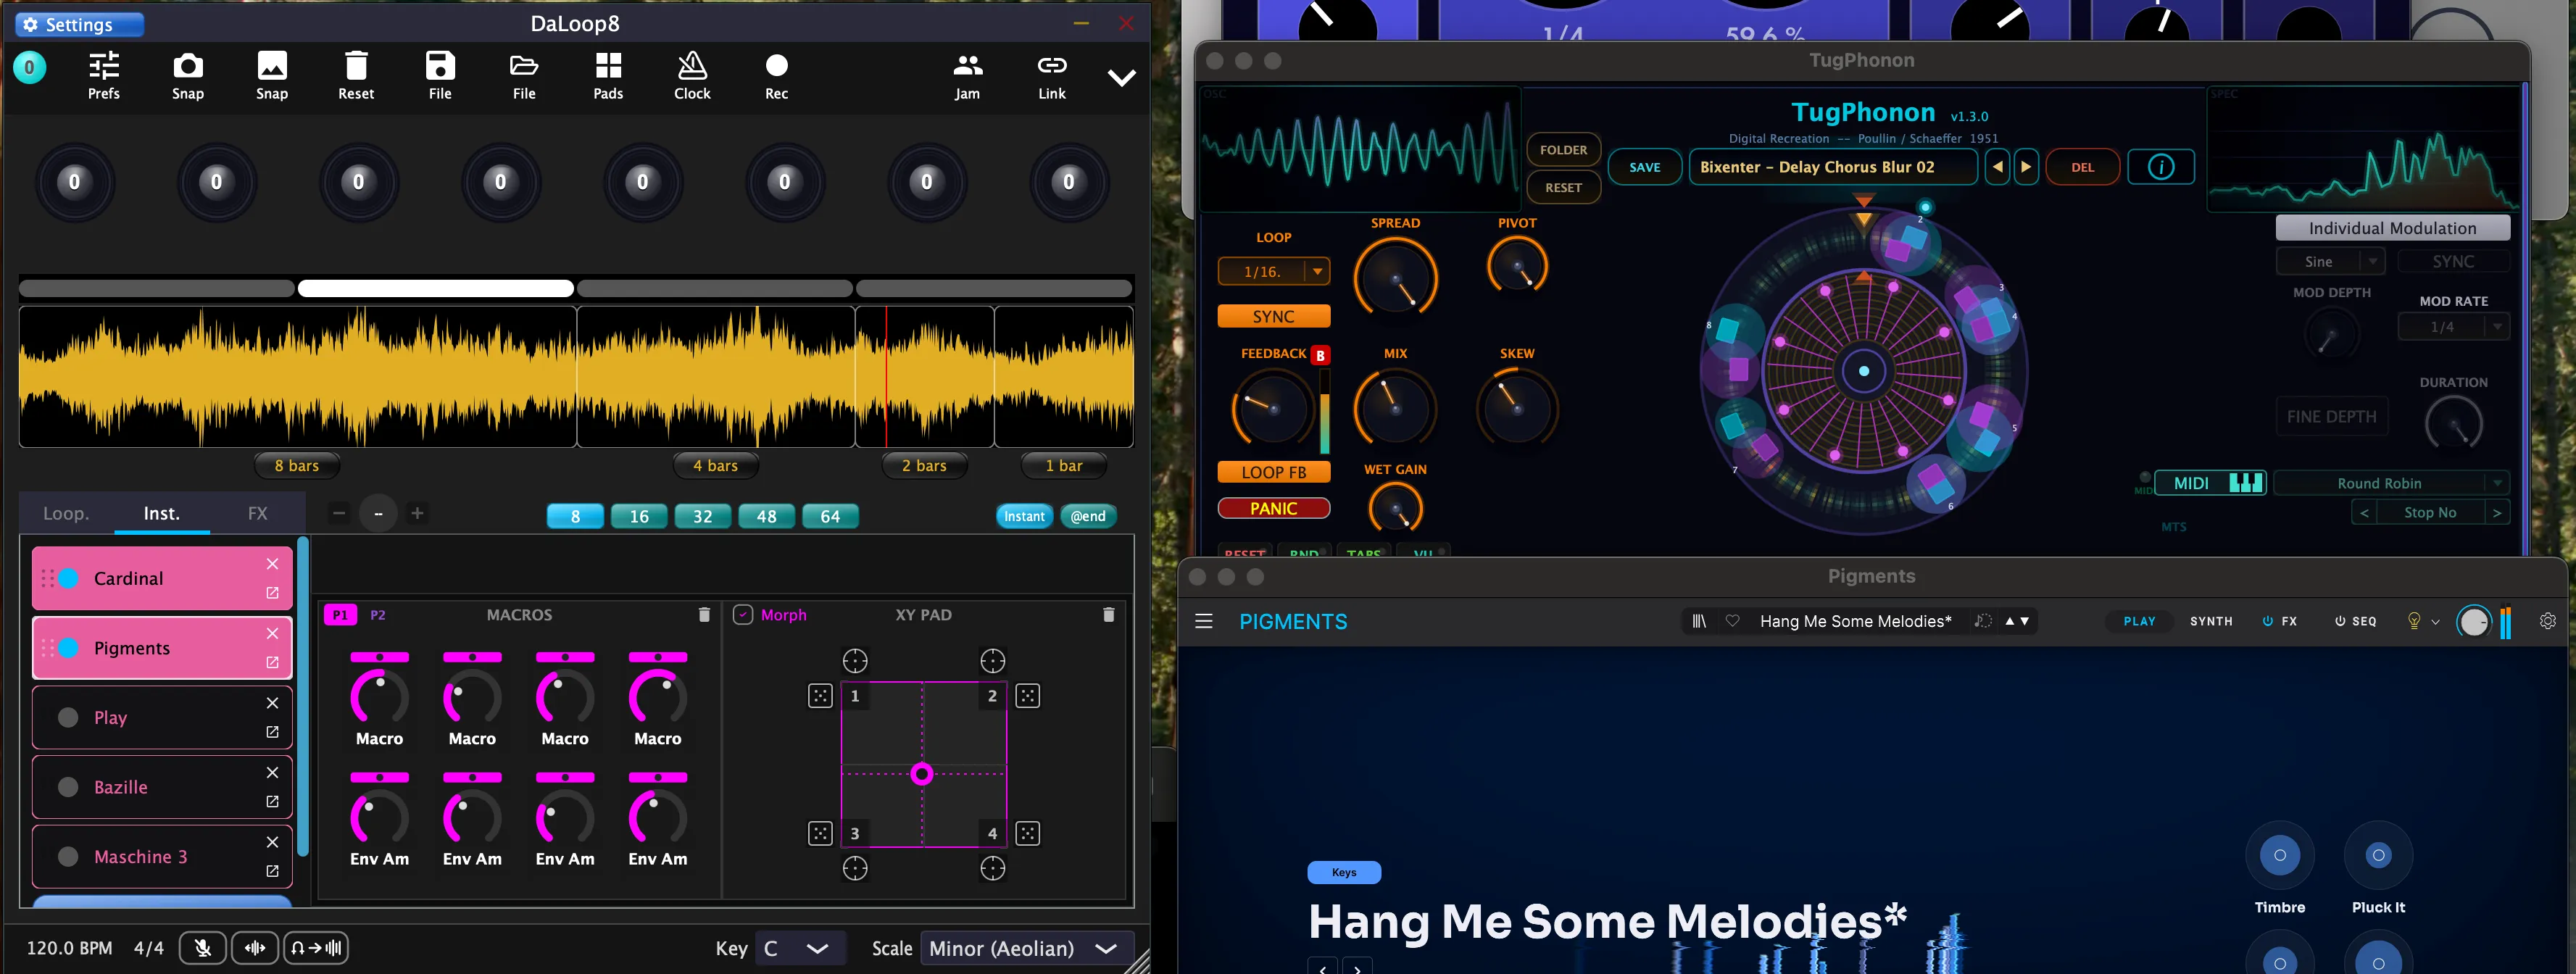Delete XY PAD with its trash icon
The image size is (2576, 974).
pyautogui.click(x=1108, y=615)
